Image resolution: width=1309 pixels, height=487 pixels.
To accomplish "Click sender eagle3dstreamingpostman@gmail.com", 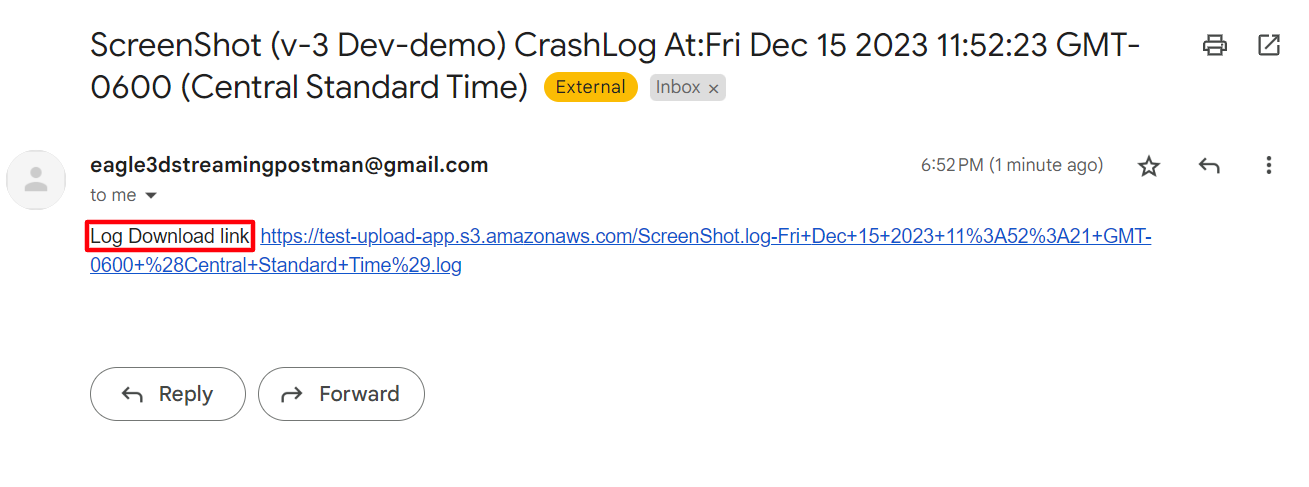I will (289, 165).
